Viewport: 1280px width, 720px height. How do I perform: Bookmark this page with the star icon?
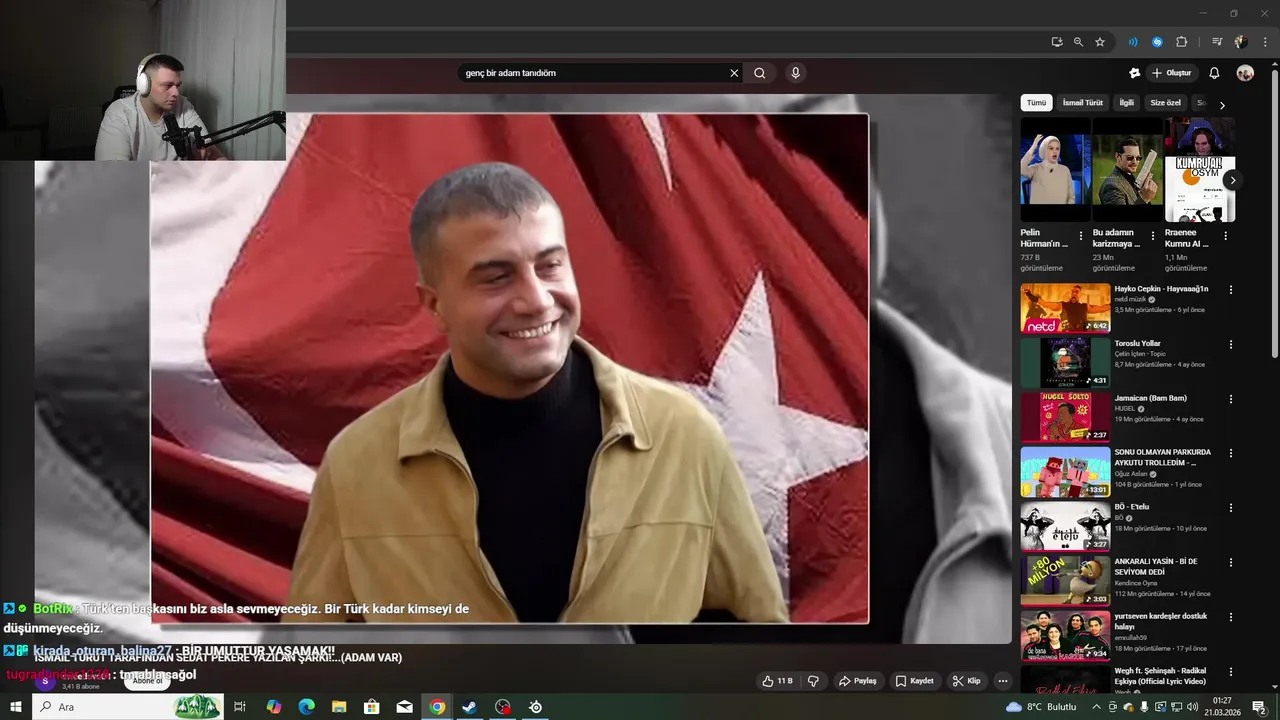tap(1100, 42)
